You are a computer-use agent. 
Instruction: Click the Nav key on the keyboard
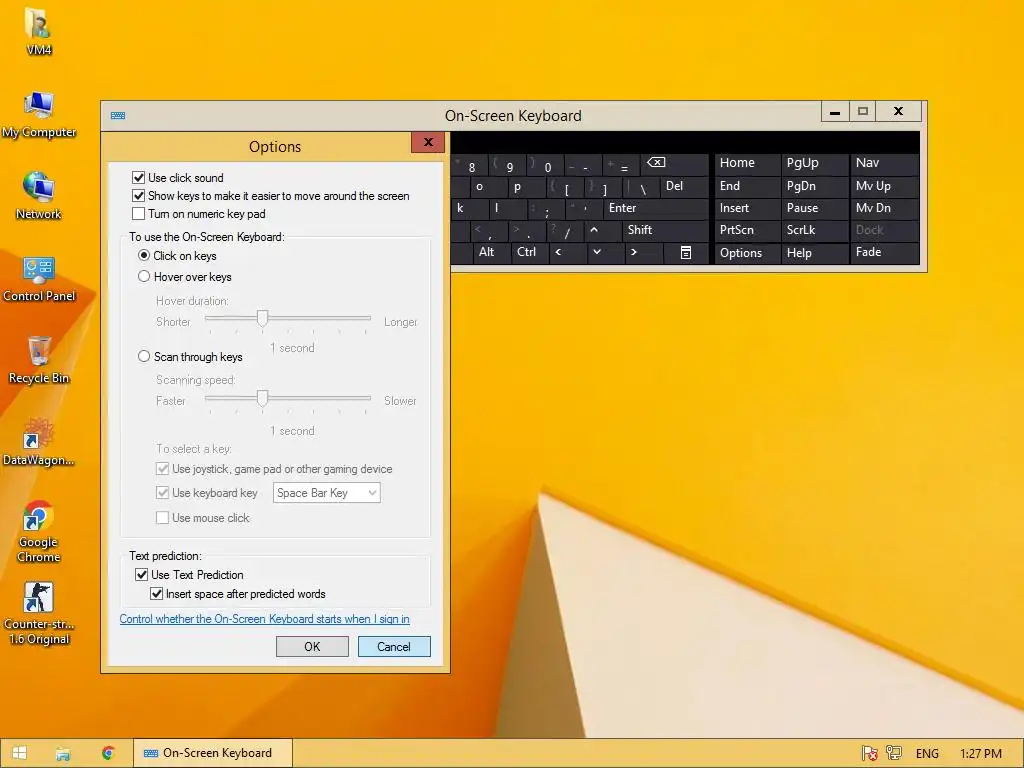(x=885, y=164)
